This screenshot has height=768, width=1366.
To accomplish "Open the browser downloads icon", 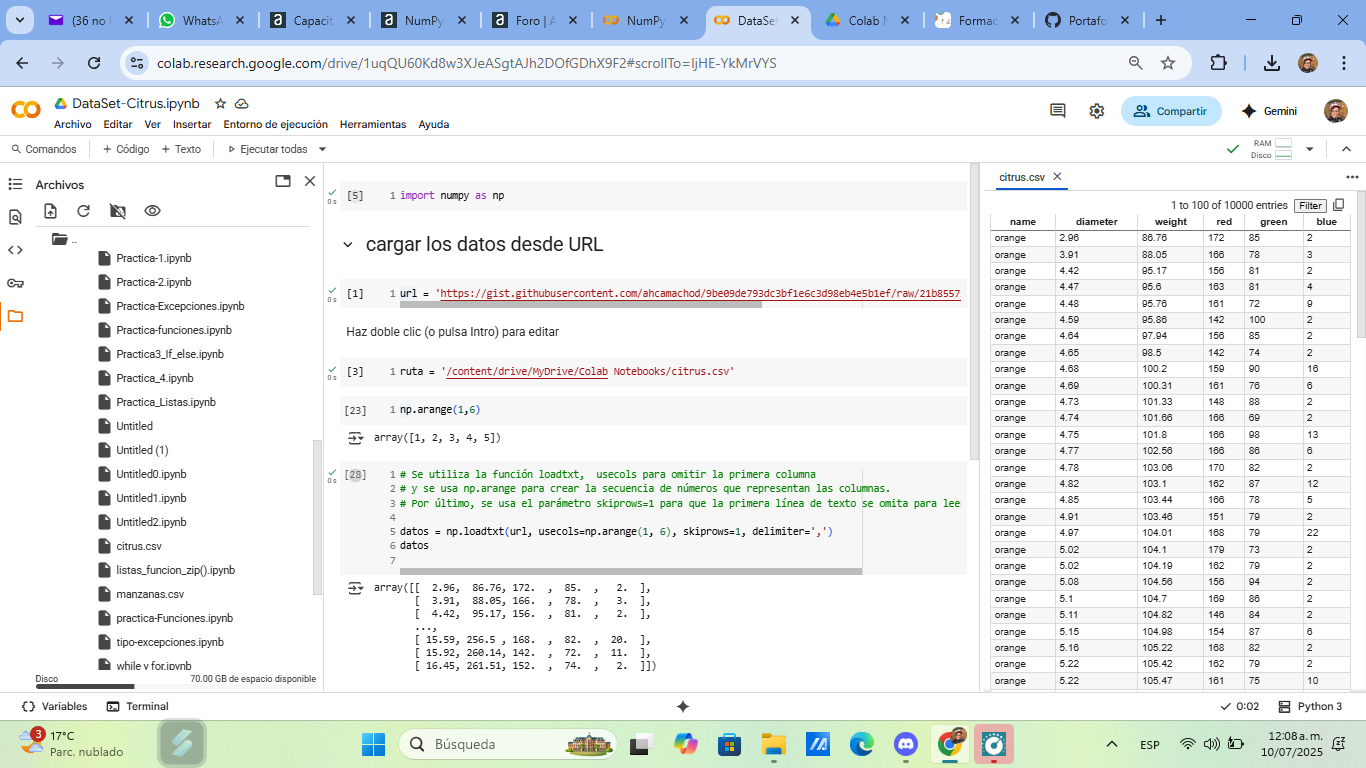I will (1272, 63).
